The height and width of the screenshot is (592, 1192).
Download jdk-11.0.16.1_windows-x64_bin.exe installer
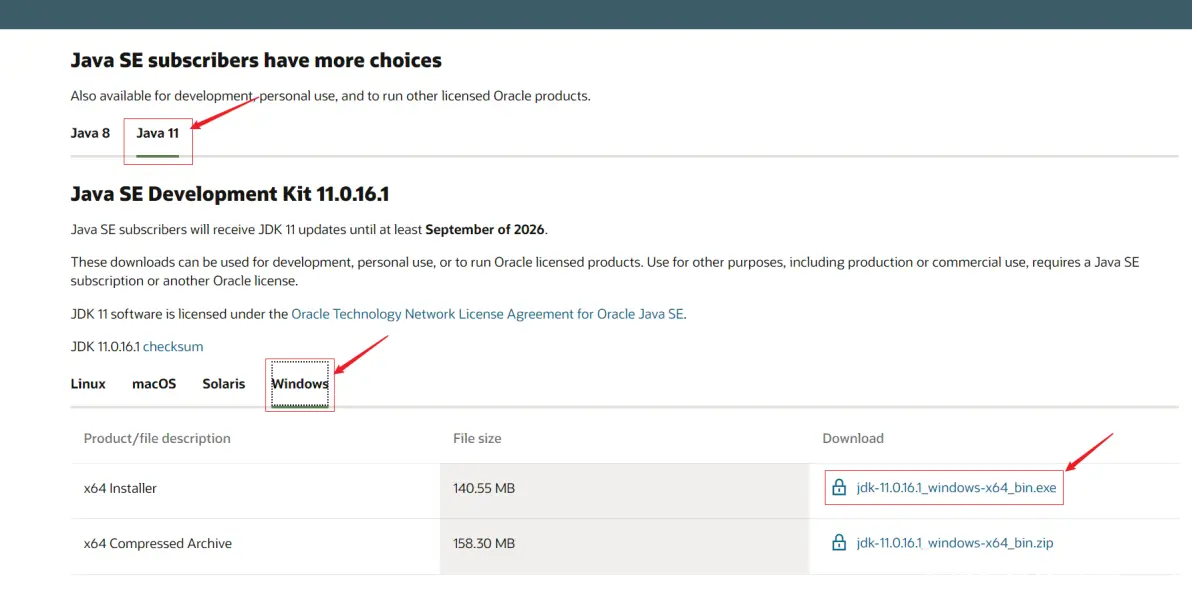956,488
